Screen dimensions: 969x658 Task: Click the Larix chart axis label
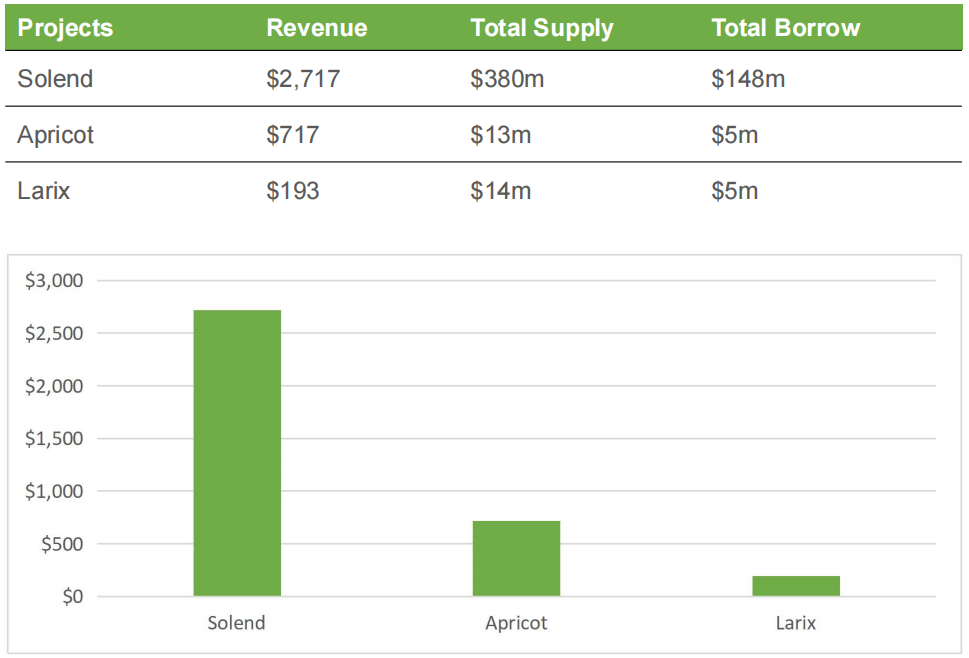pos(796,622)
